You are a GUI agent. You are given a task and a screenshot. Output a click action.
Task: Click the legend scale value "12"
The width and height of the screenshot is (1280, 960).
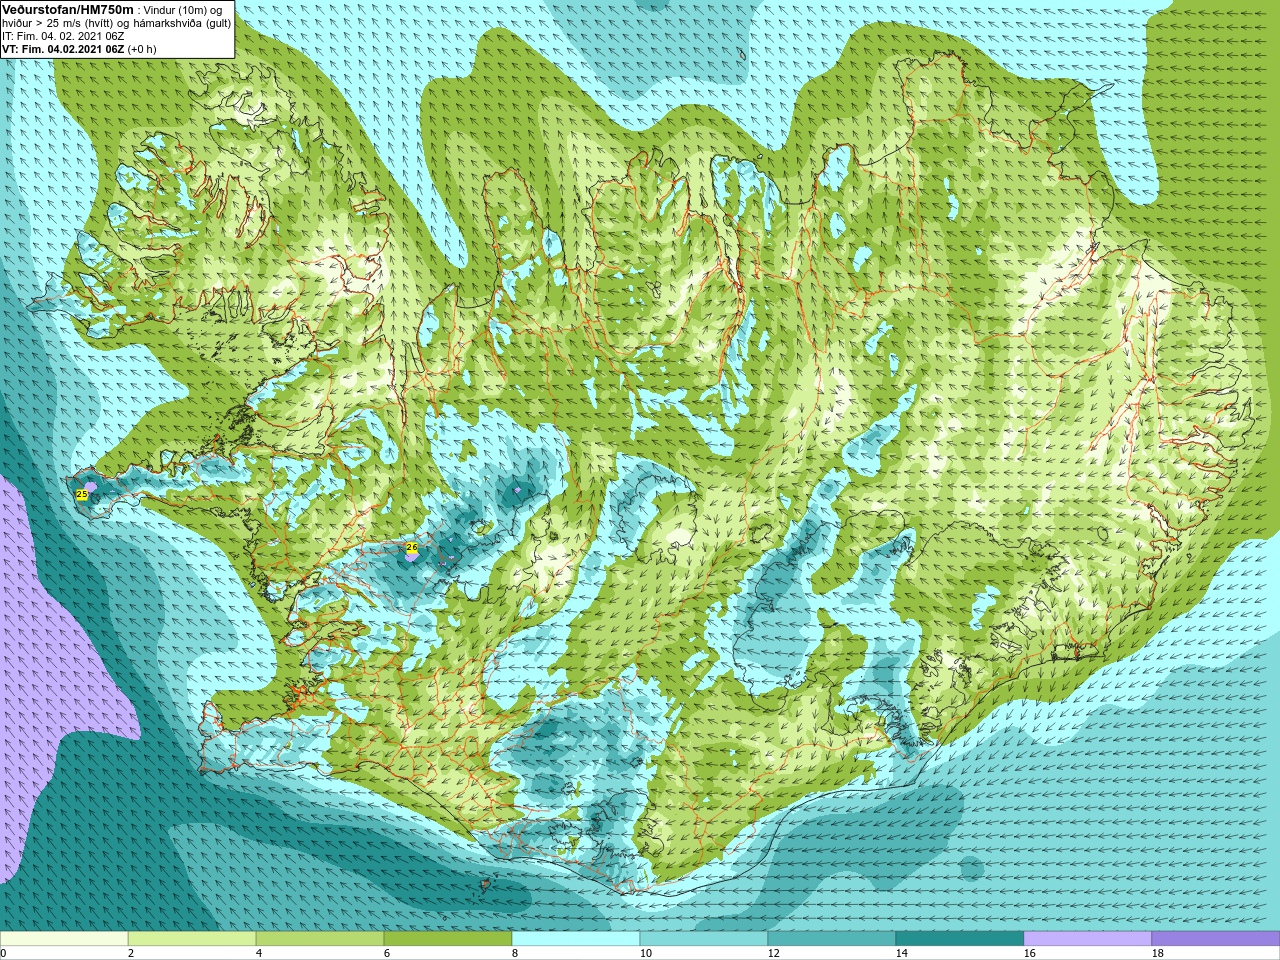pyautogui.click(x=773, y=953)
